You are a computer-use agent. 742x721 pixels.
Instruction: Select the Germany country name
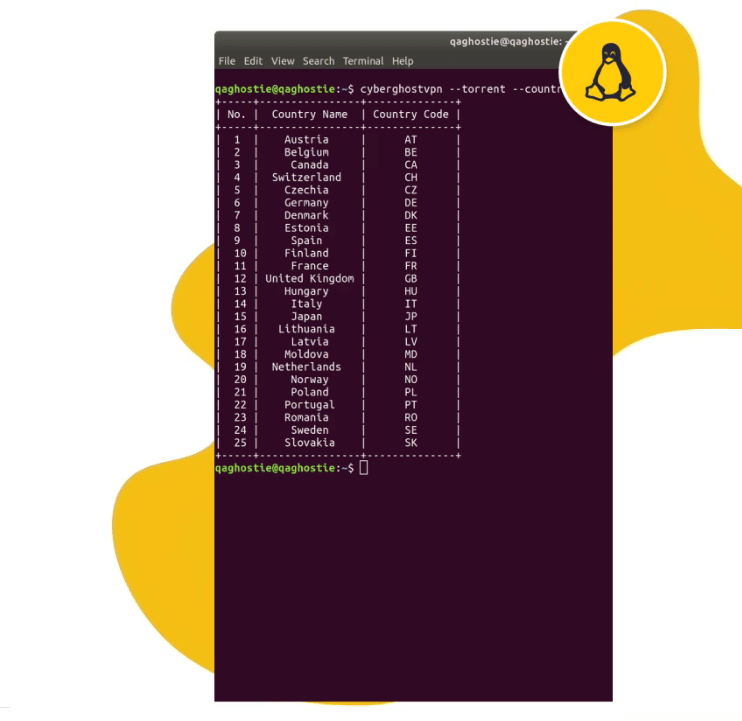(306, 203)
